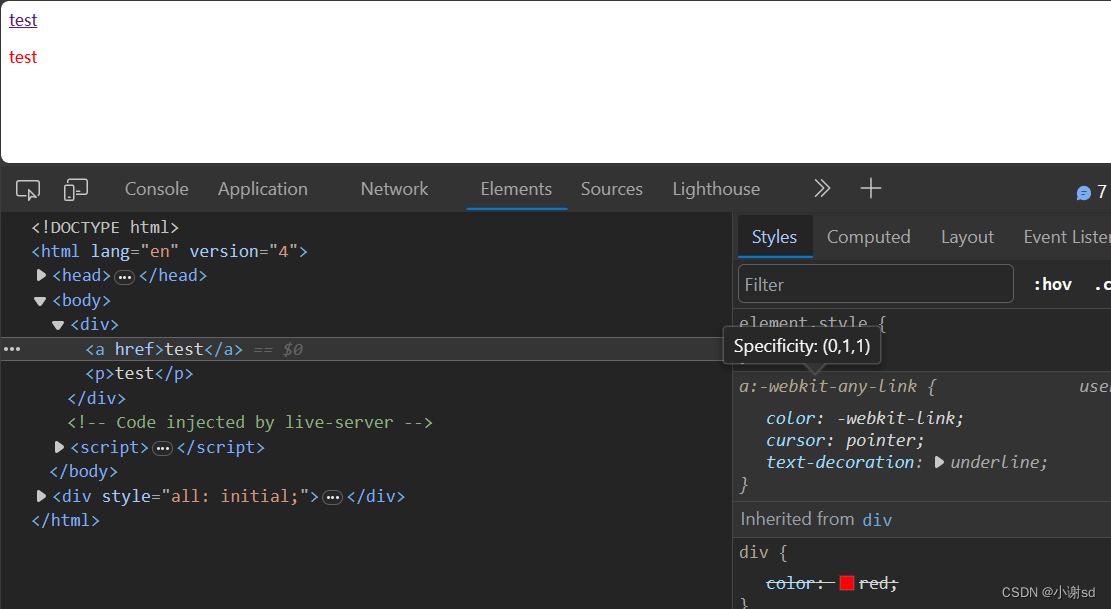Open the Network tab
Image resolution: width=1111 pixels, height=609 pixels.
pos(395,189)
